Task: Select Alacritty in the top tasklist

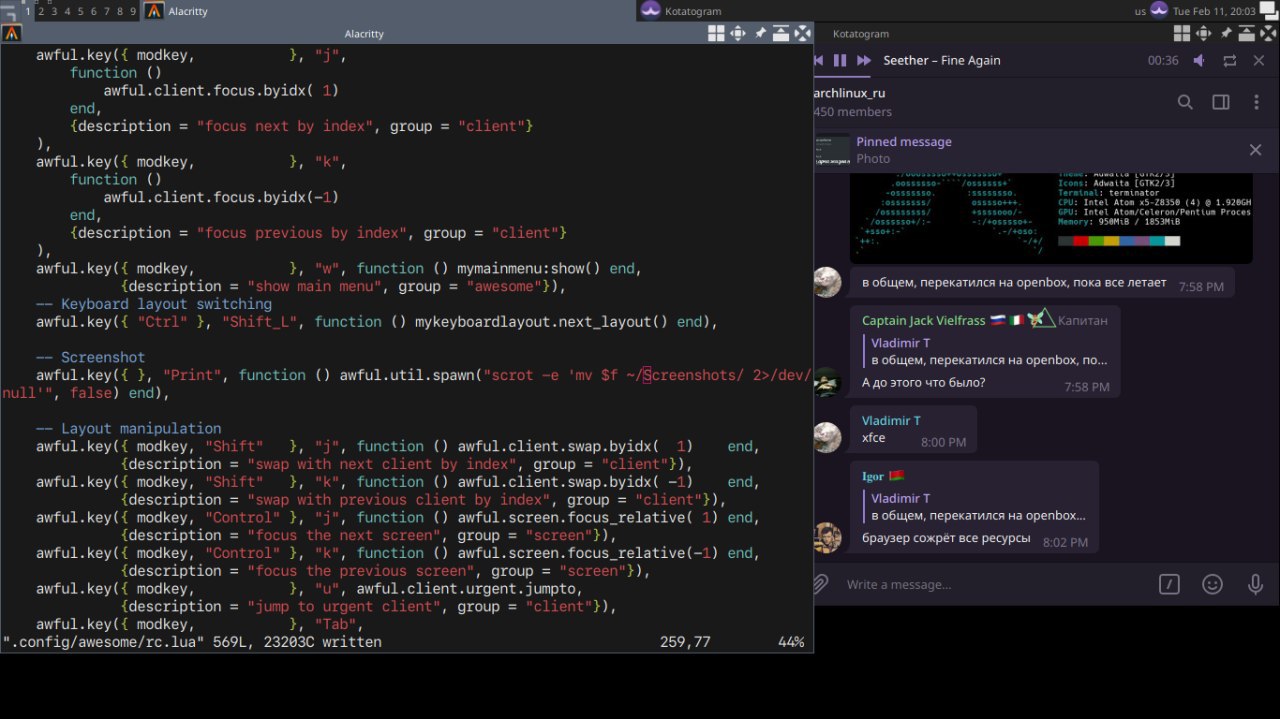Action: click(389, 11)
